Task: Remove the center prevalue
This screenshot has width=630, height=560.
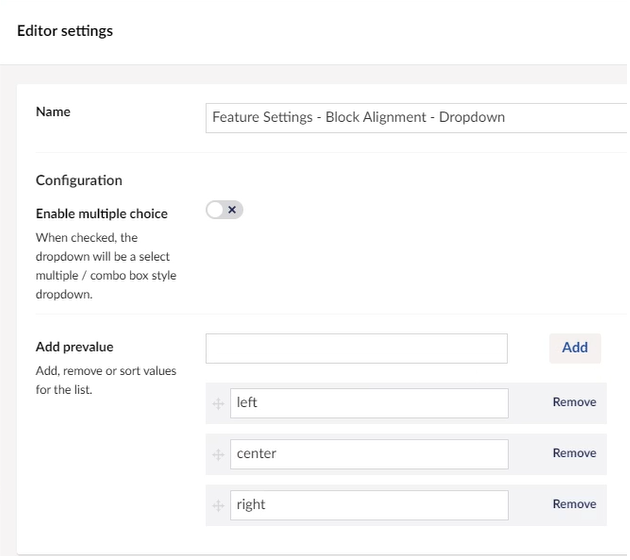Action: click(x=574, y=453)
